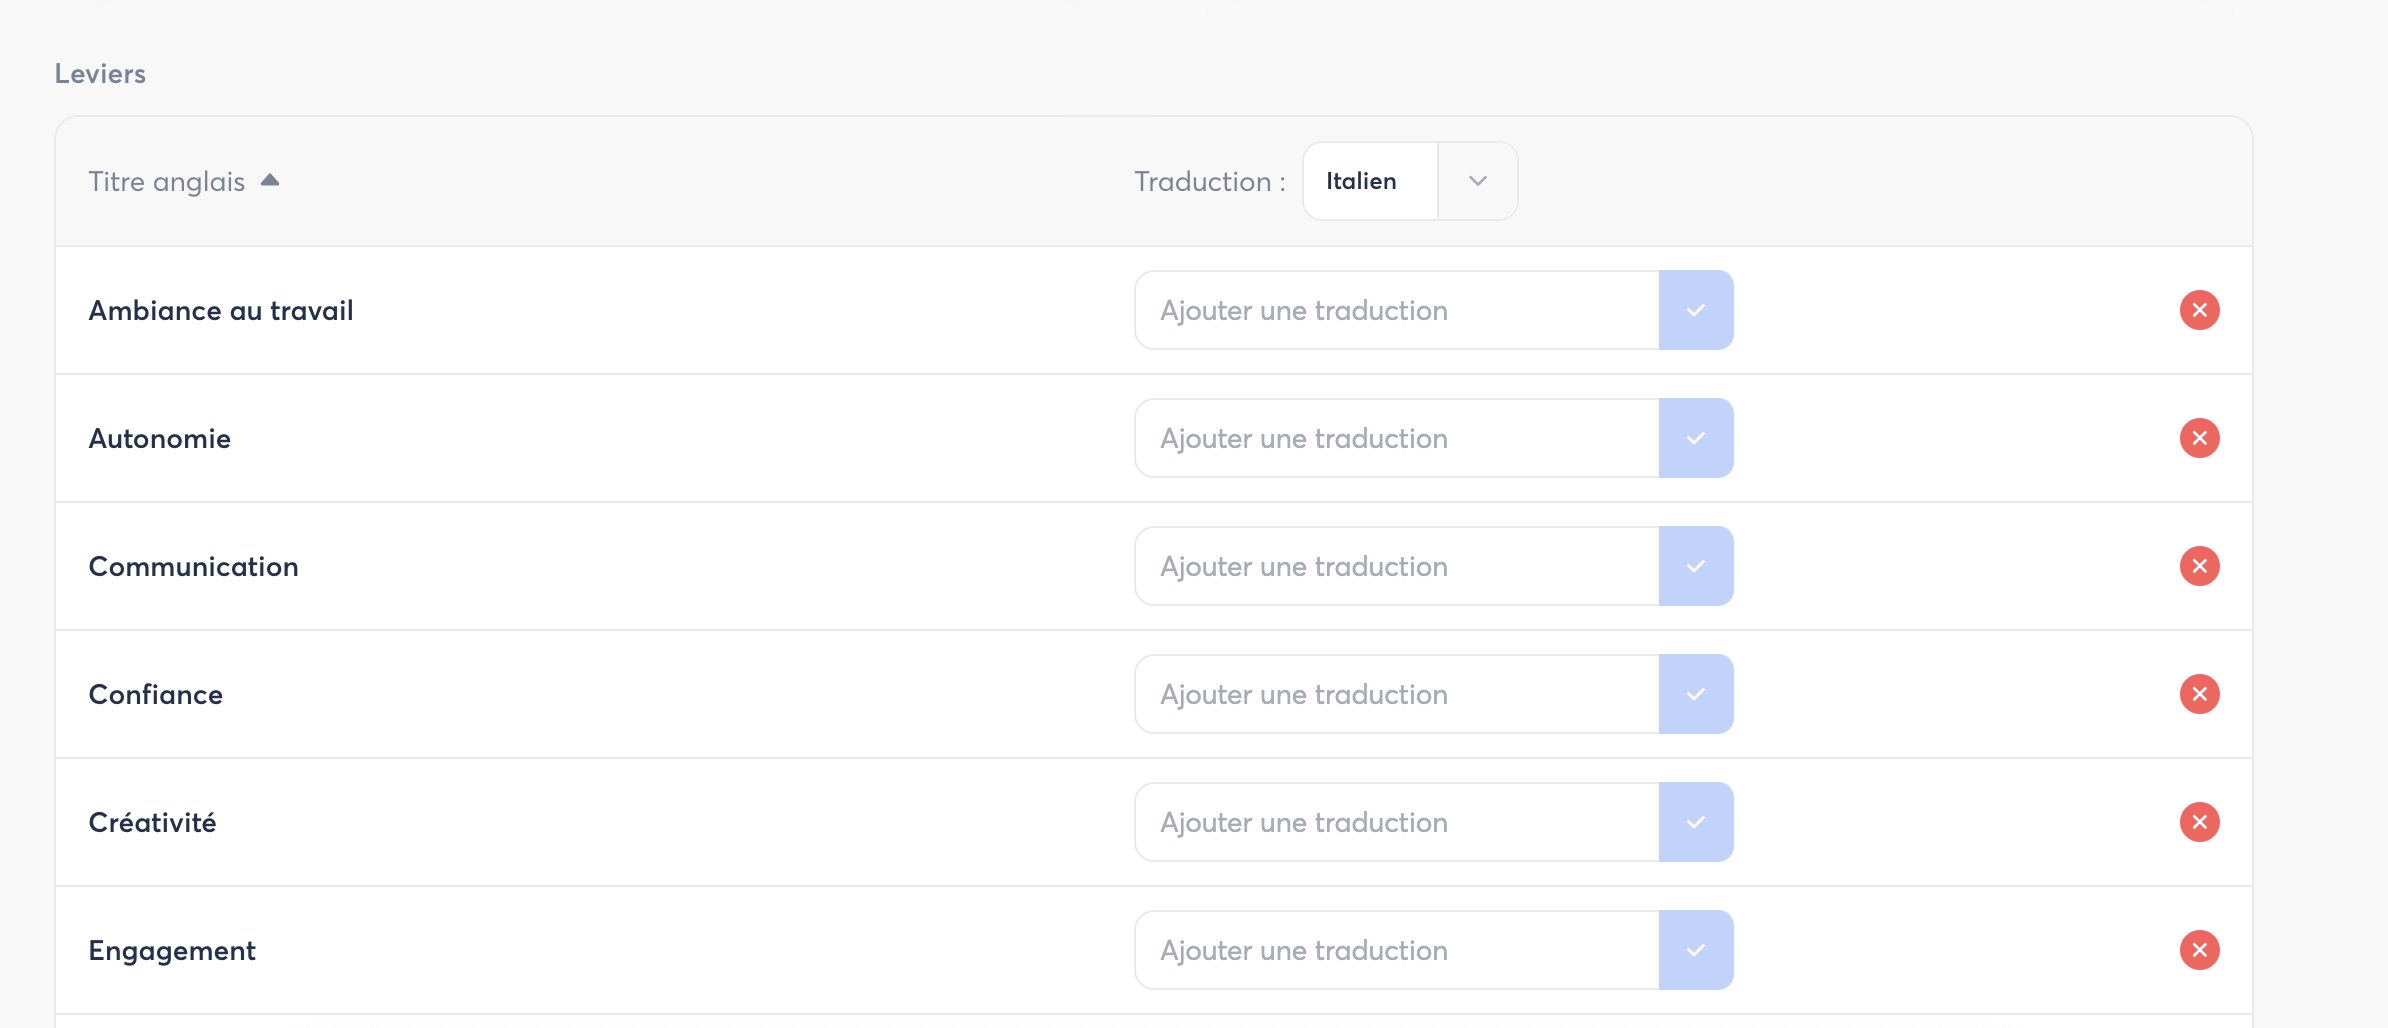Expand the translation language chevron
This screenshot has height=1028, width=2388.
tap(1478, 181)
